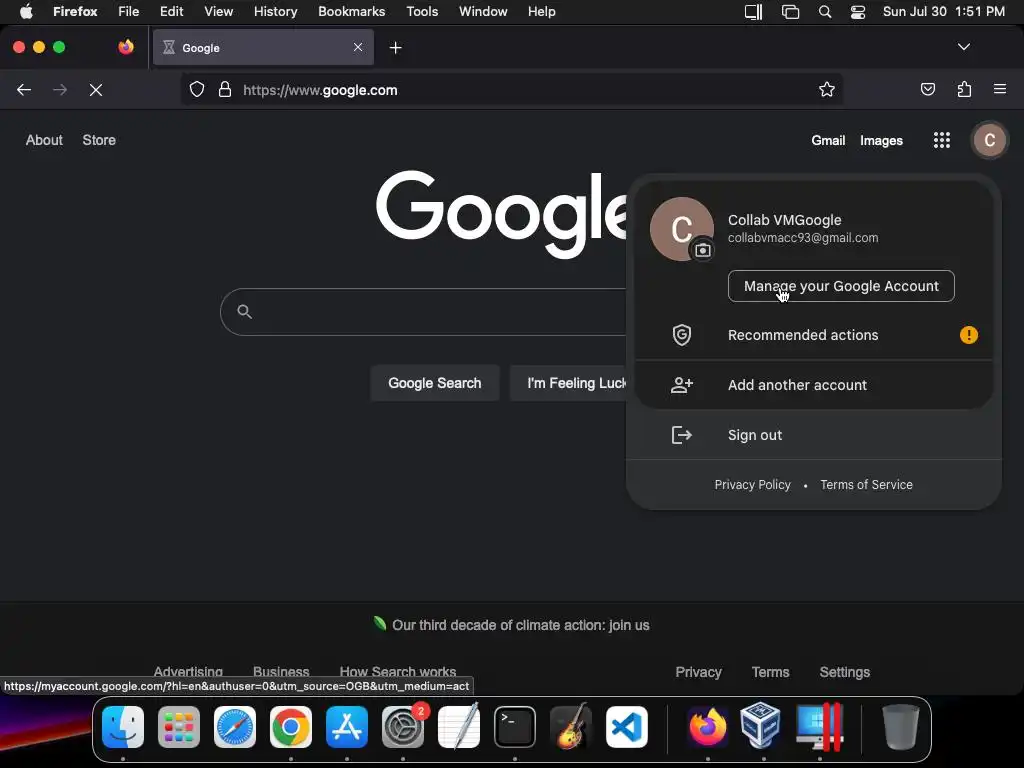Open the Privacy Policy link

752,485
